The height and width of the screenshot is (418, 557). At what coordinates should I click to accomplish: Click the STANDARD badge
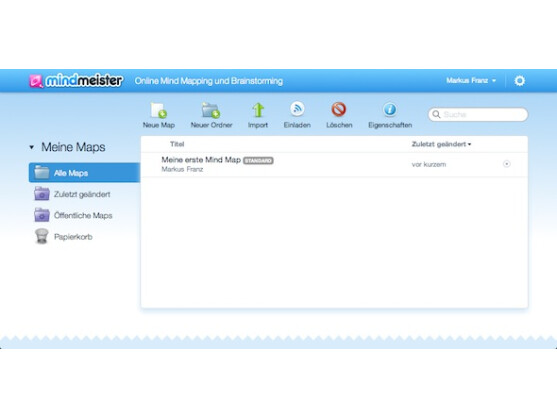point(258,161)
